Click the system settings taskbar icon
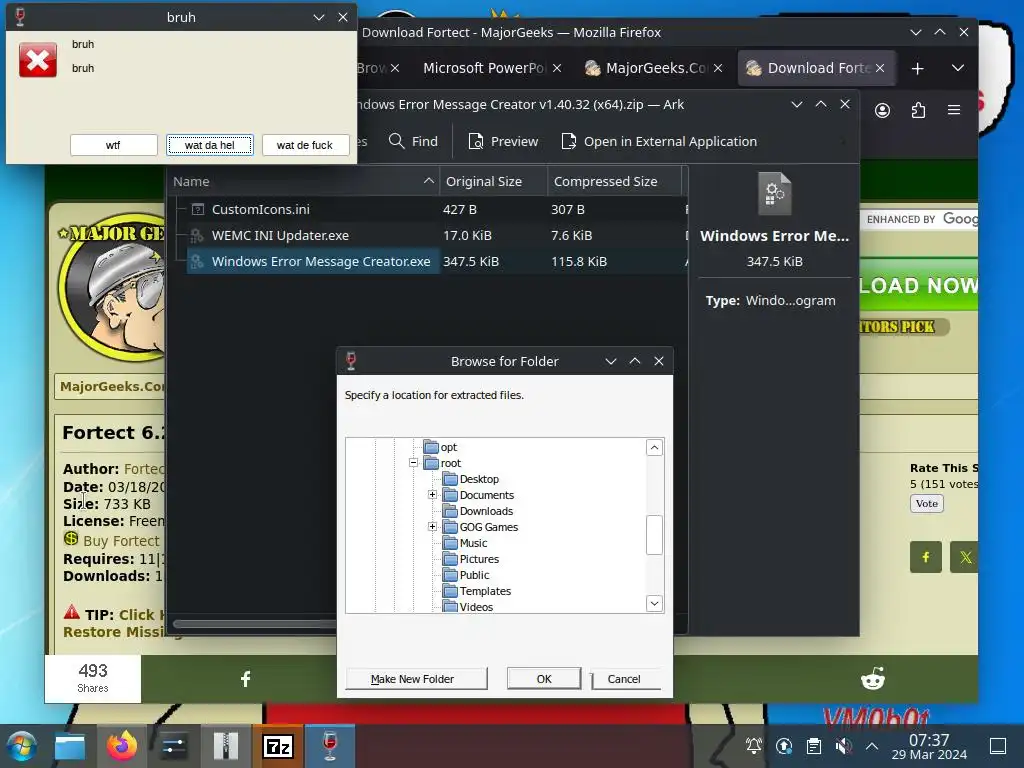The width and height of the screenshot is (1024, 768). pyautogui.click(x=173, y=746)
